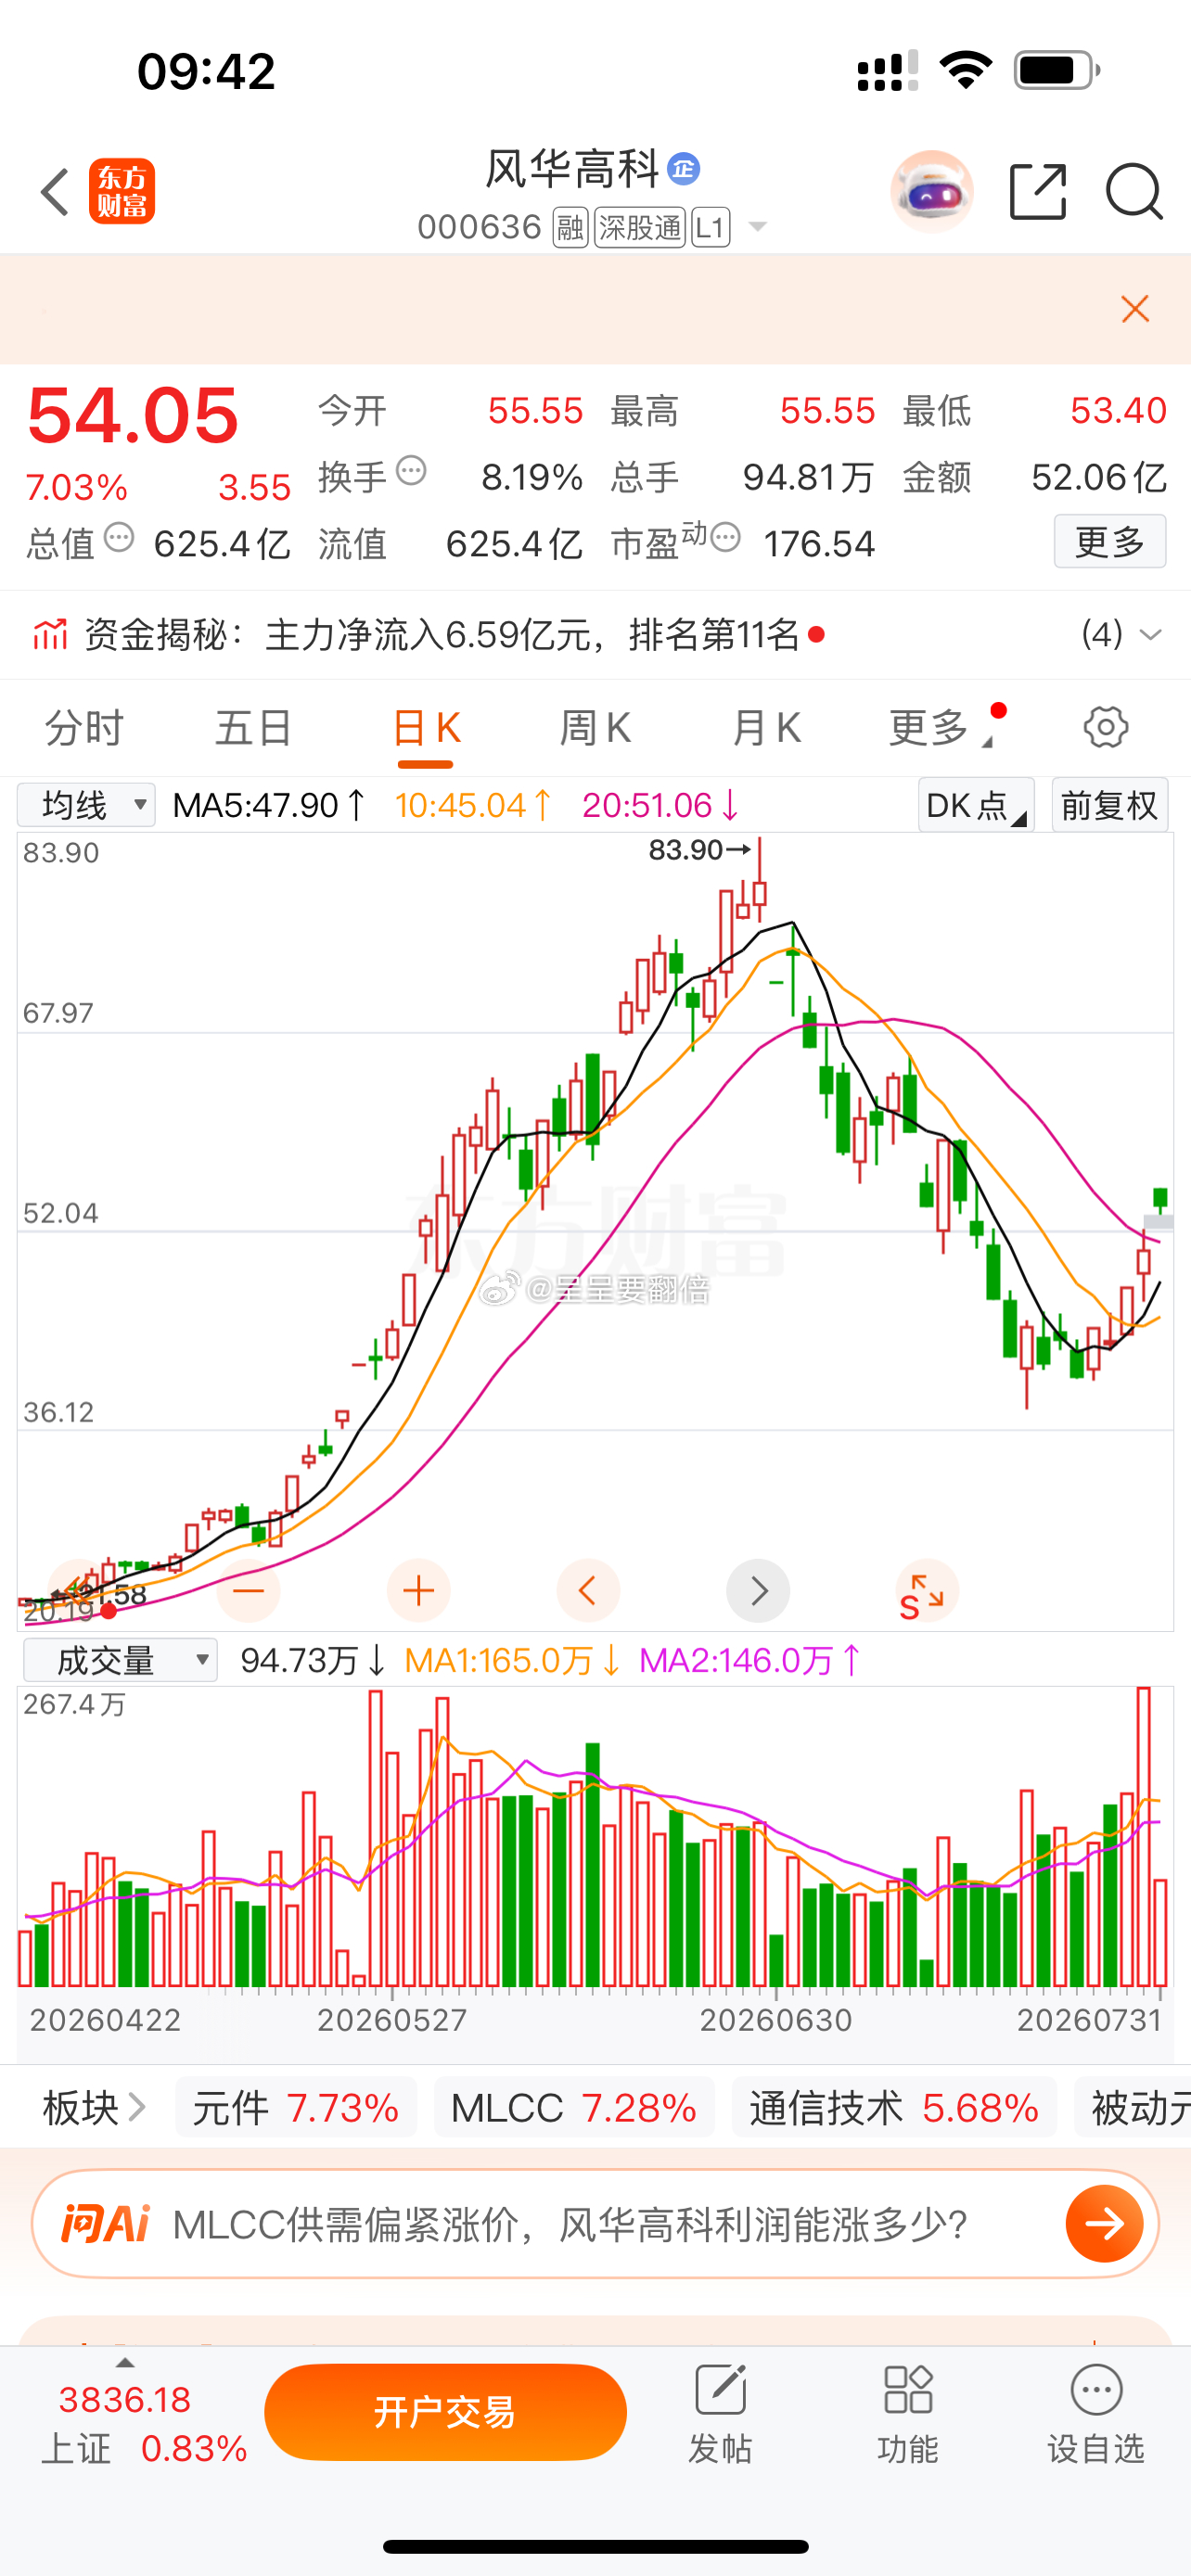Tap the 20:51.06 MA value
The image size is (1191, 2576).
click(x=661, y=805)
